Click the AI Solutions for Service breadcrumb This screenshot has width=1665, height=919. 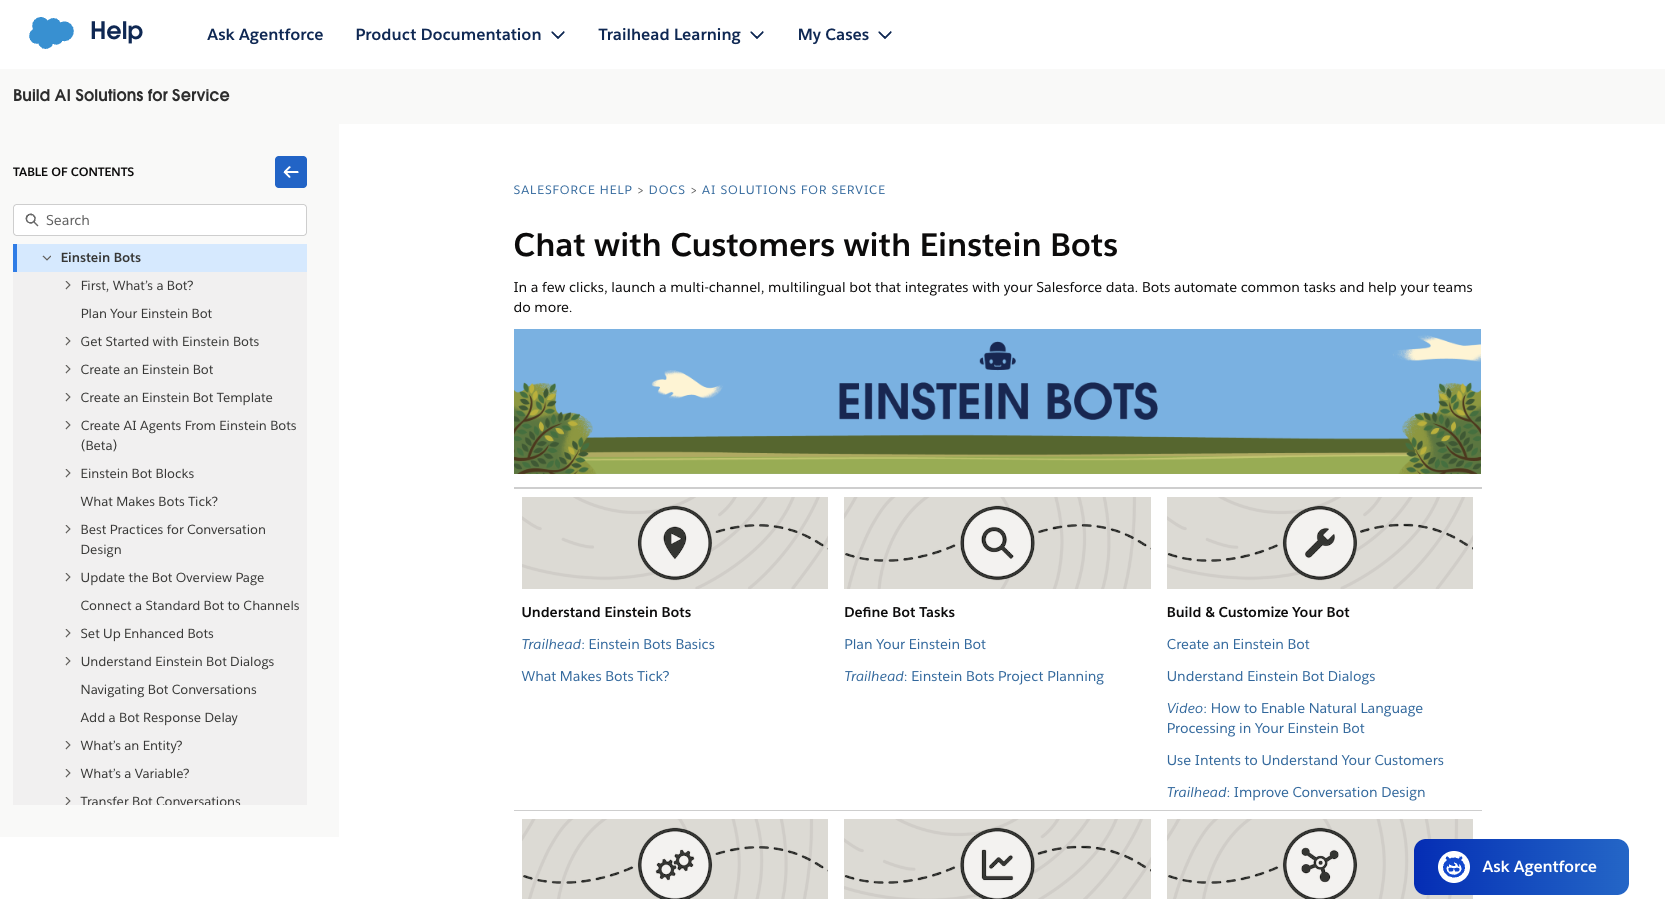click(793, 189)
